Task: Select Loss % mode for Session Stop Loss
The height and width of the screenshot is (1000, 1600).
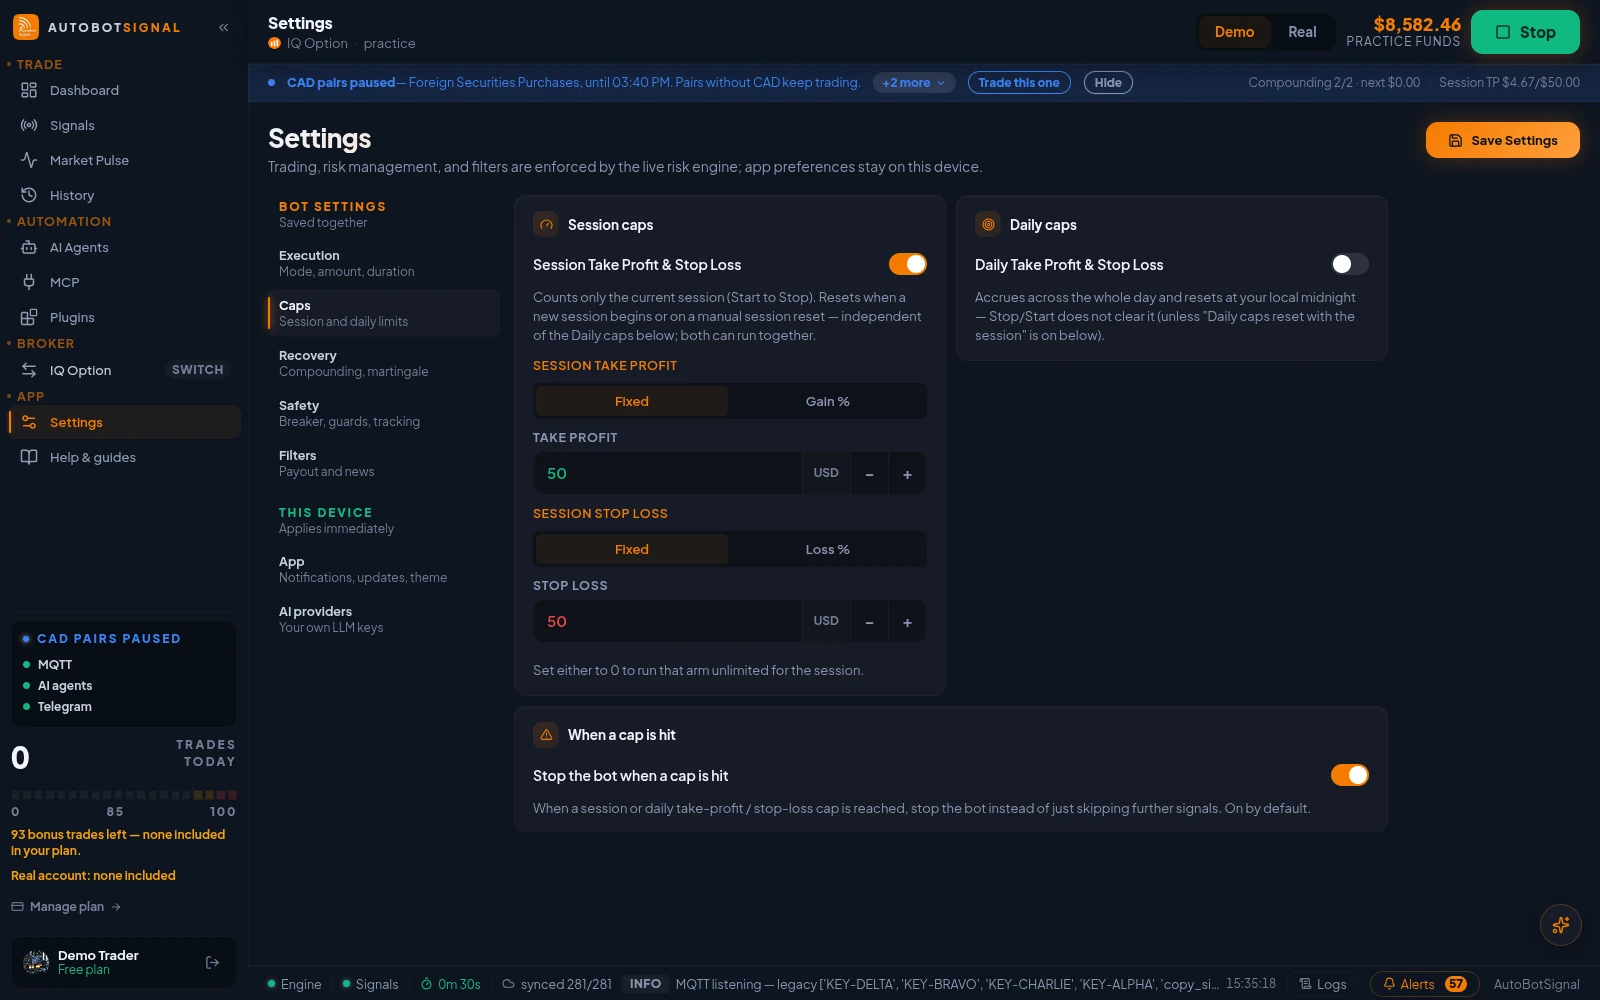Action: pyautogui.click(x=827, y=549)
